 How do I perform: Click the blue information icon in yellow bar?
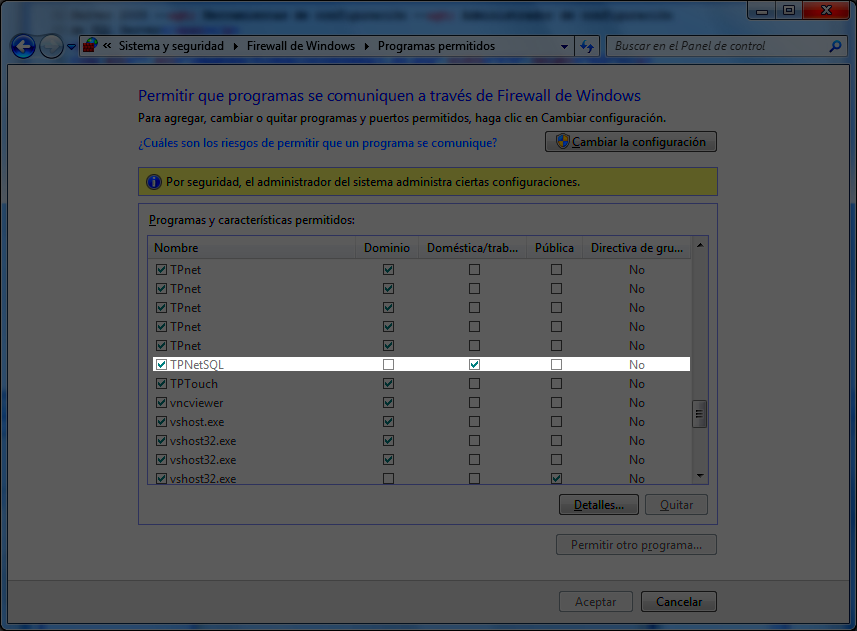pos(154,182)
